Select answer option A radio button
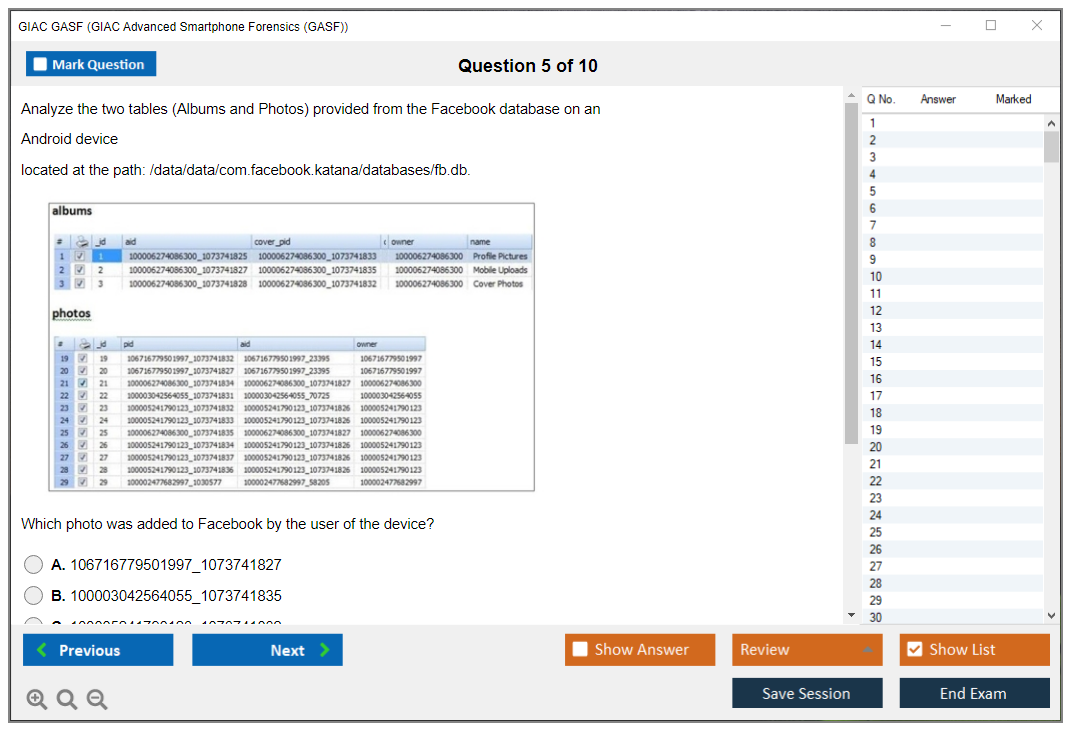The width and height of the screenshot is (1075, 735). pyautogui.click(x=34, y=565)
